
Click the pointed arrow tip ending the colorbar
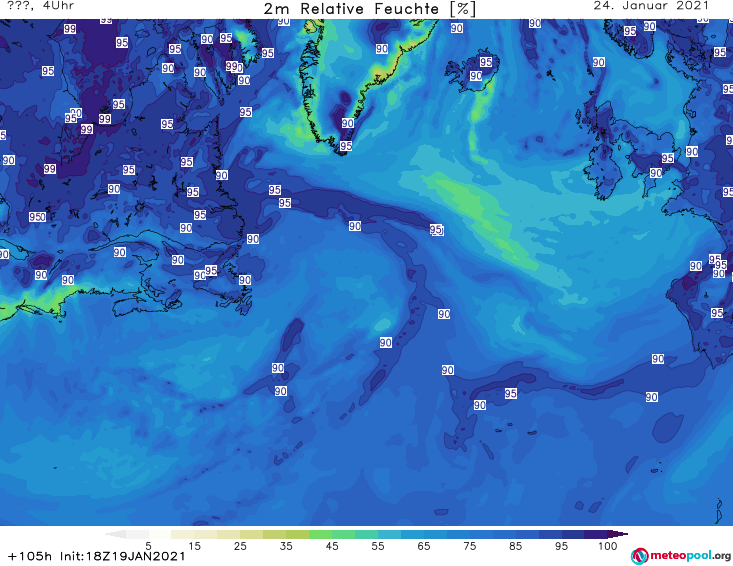pos(618,534)
